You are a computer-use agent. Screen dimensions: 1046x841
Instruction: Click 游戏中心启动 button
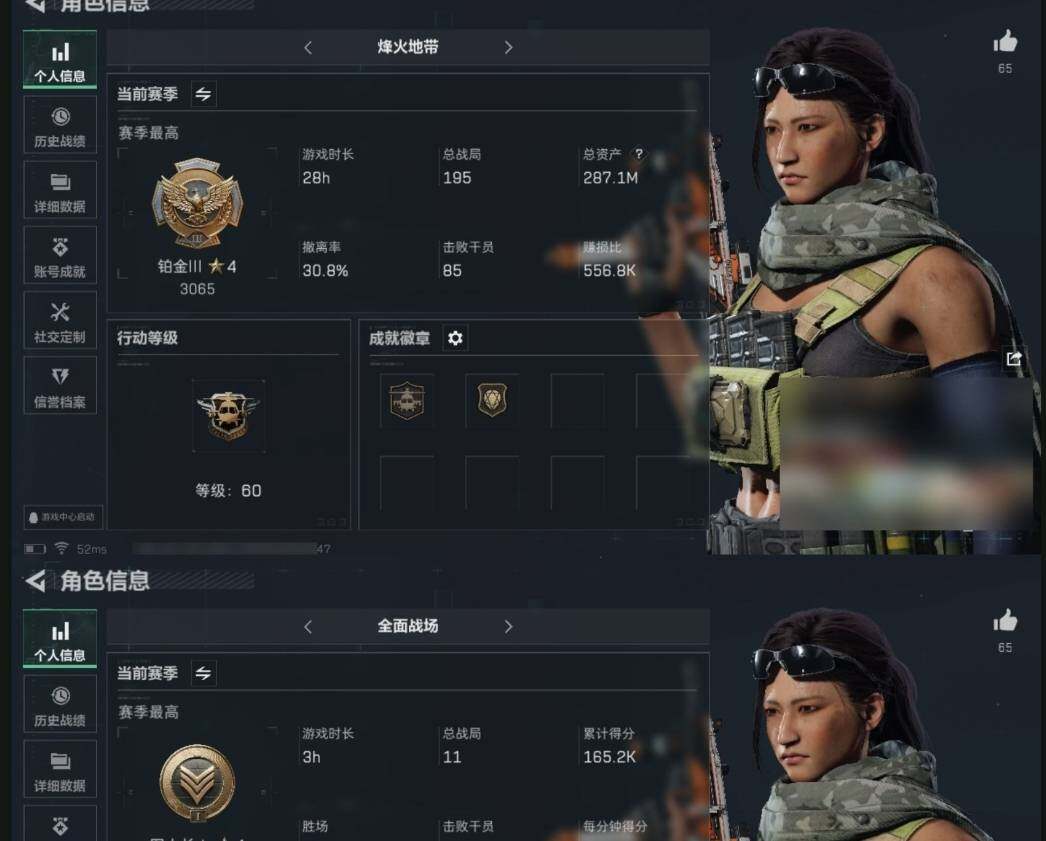click(x=63, y=517)
